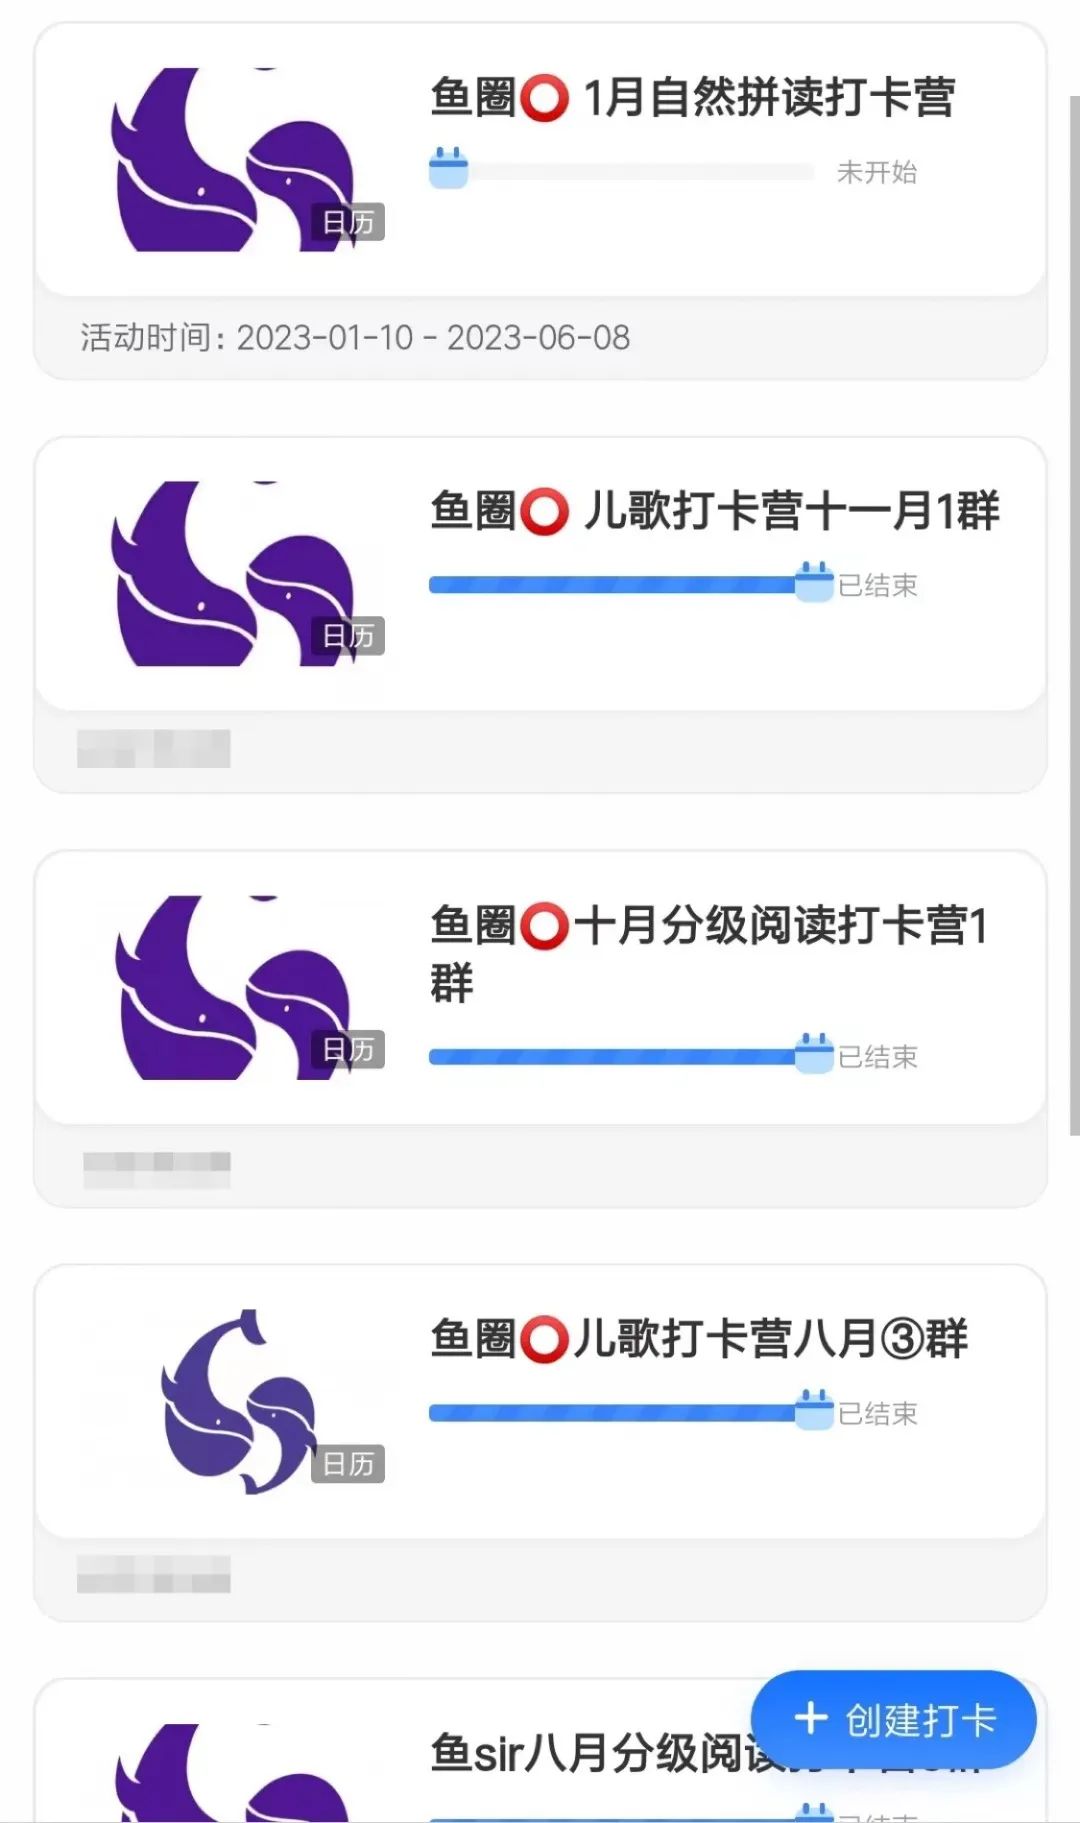
Task: Click 日历 badge on 十月分级阅读 card
Action: [348, 1050]
